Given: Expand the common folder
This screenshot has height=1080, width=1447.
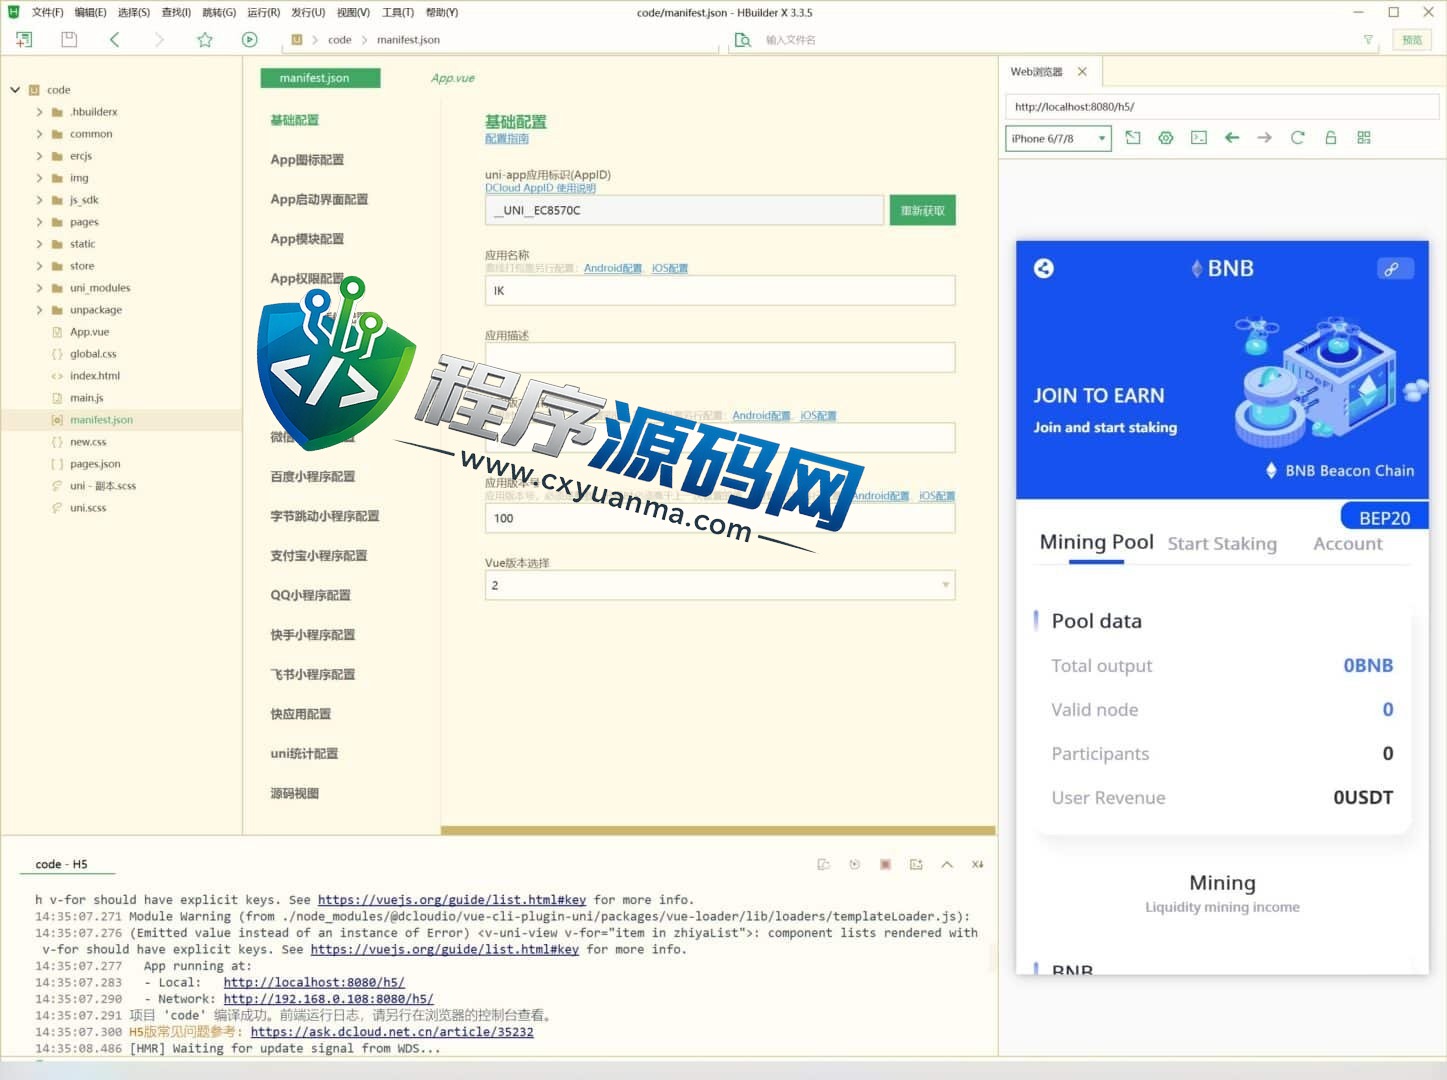Looking at the screenshot, I should [39, 134].
